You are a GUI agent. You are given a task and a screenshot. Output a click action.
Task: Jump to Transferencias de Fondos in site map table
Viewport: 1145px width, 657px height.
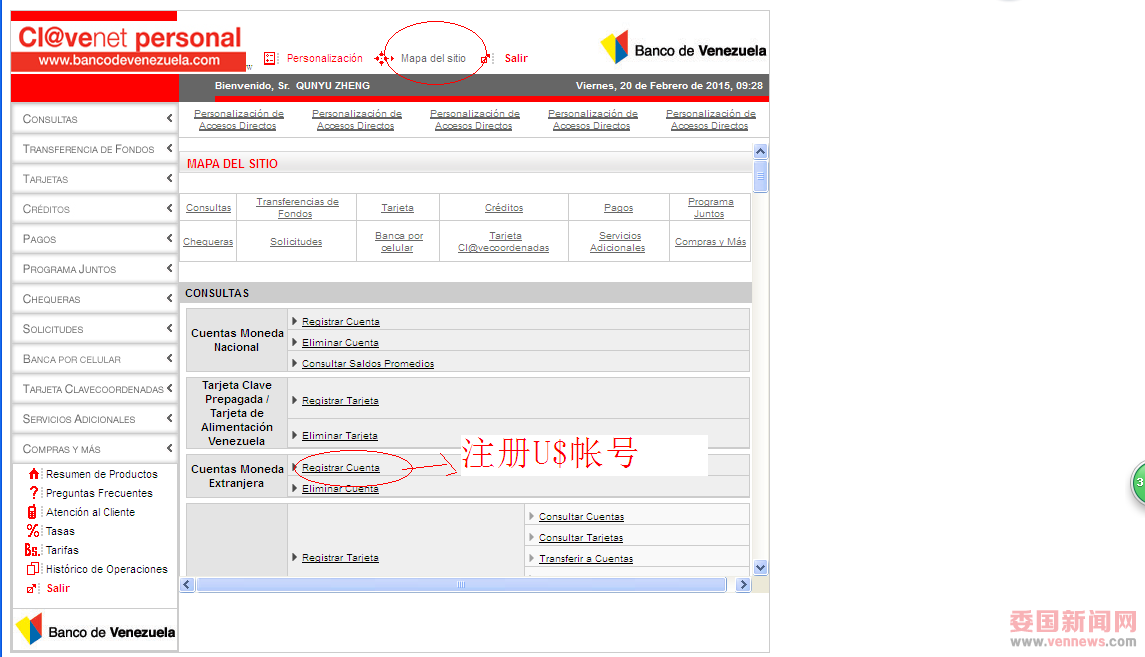pos(296,208)
